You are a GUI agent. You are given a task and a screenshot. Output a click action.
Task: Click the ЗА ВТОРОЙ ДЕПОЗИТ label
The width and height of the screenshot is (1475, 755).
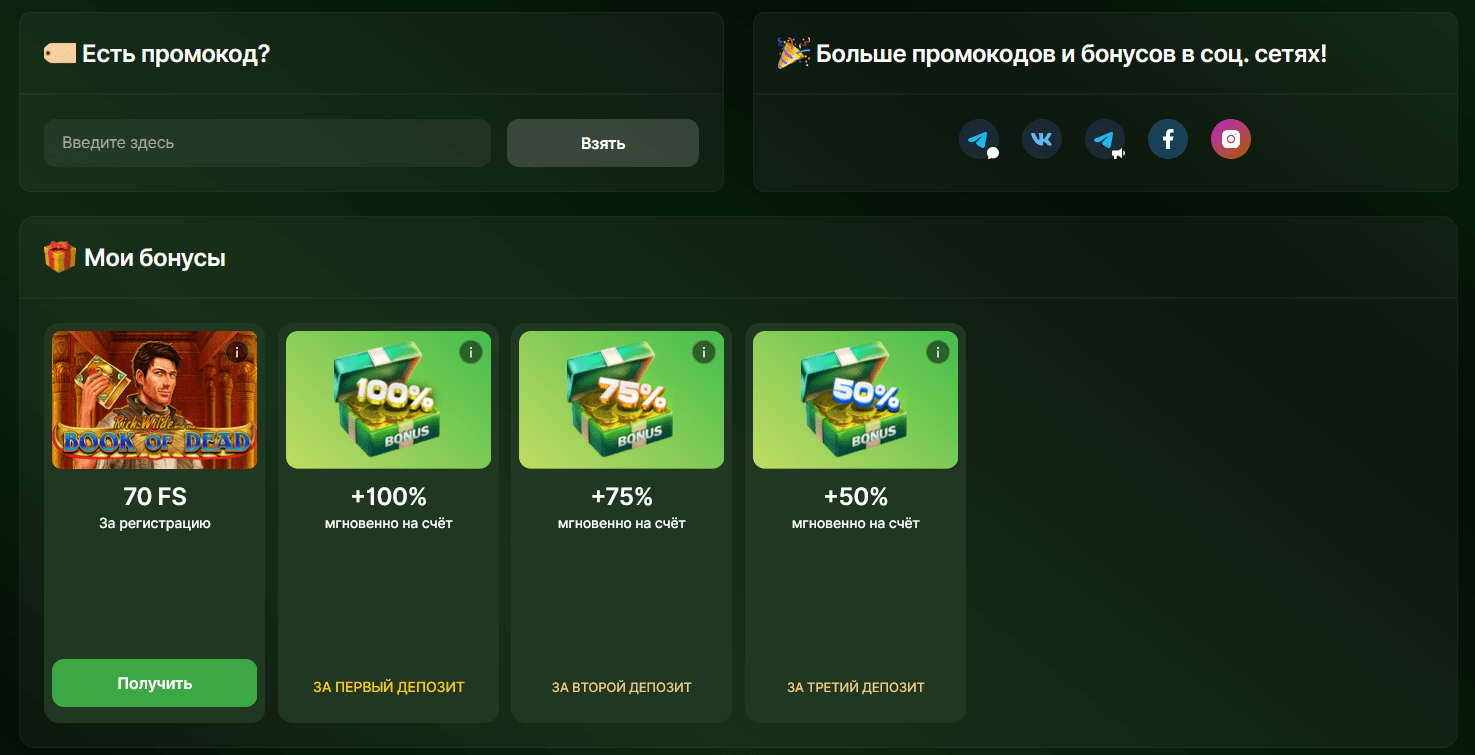click(622, 687)
